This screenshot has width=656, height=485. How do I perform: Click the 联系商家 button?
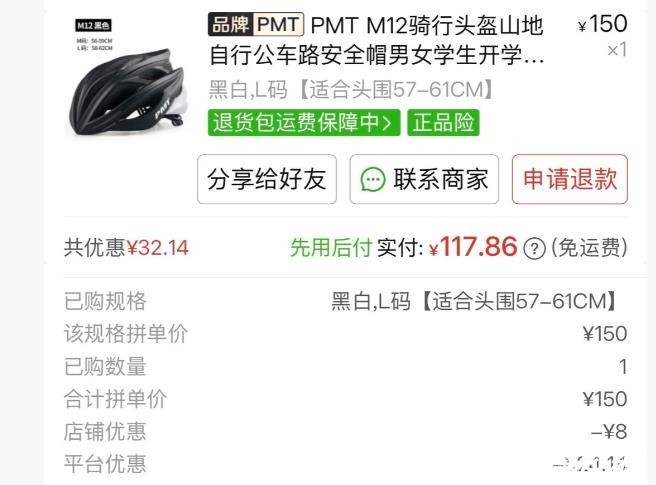(x=424, y=179)
